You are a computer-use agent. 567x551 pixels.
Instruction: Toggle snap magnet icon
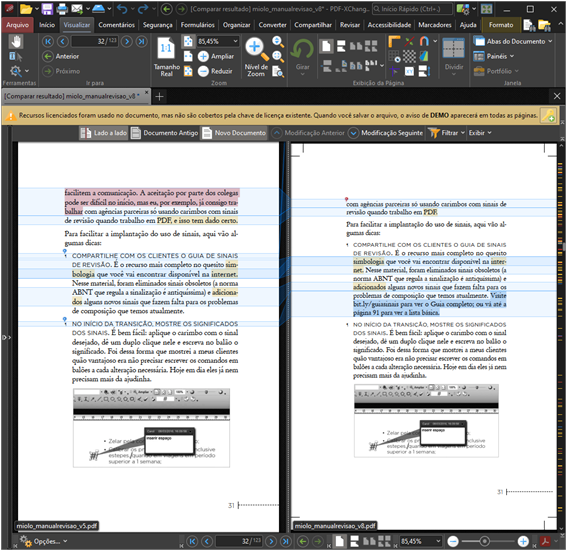pyautogui.click(x=424, y=42)
